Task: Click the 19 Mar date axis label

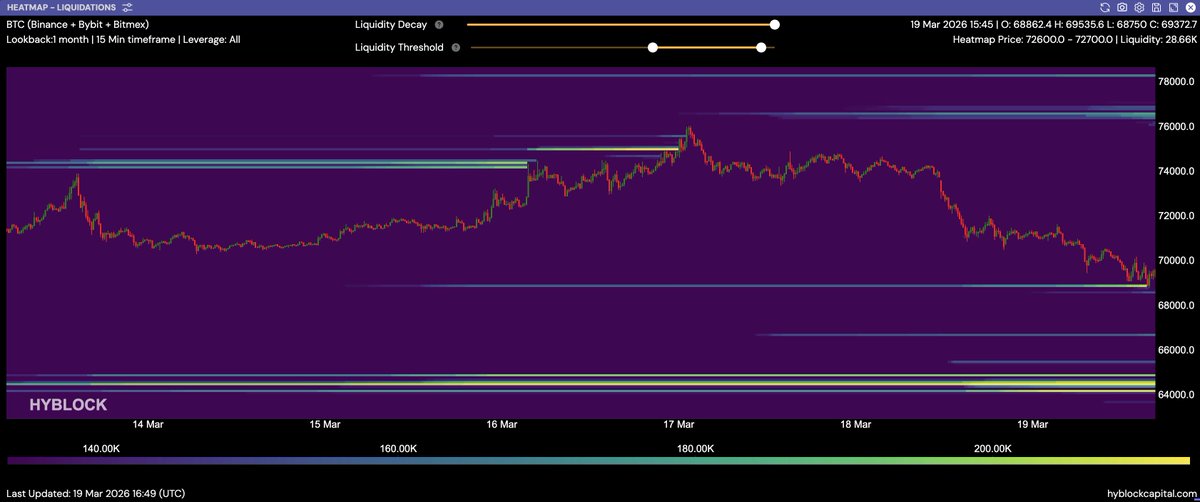Action: click(x=1033, y=425)
